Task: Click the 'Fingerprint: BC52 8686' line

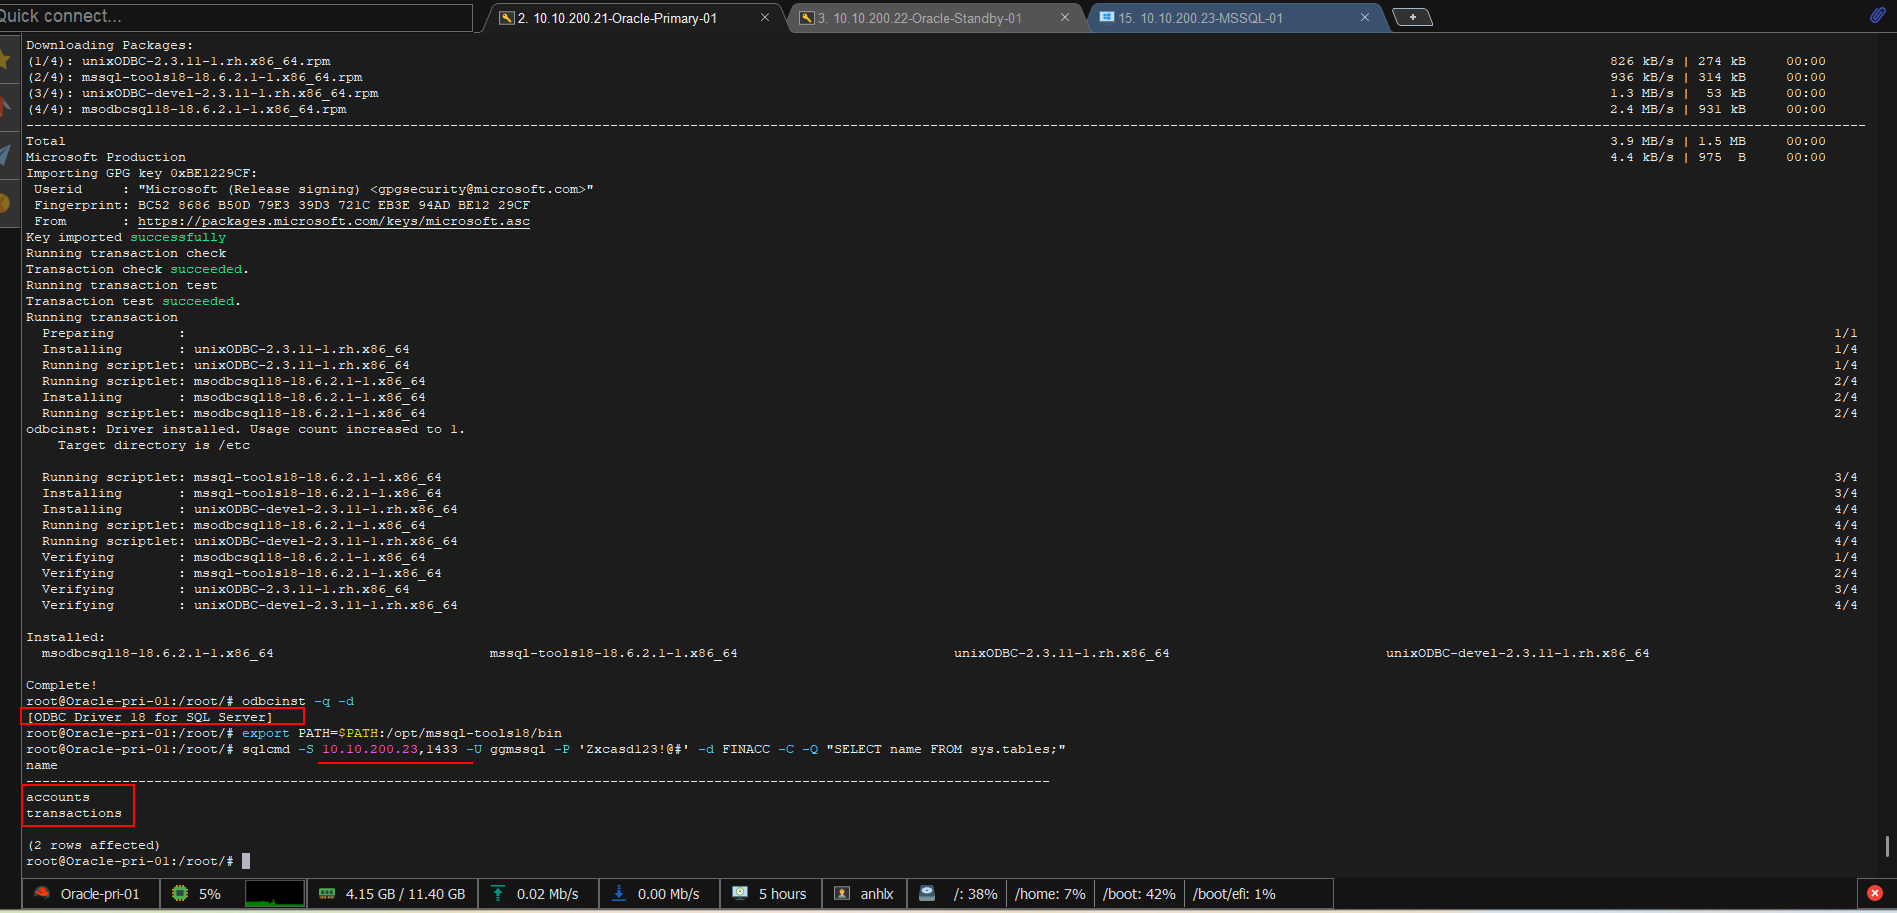Action: coord(282,205)
